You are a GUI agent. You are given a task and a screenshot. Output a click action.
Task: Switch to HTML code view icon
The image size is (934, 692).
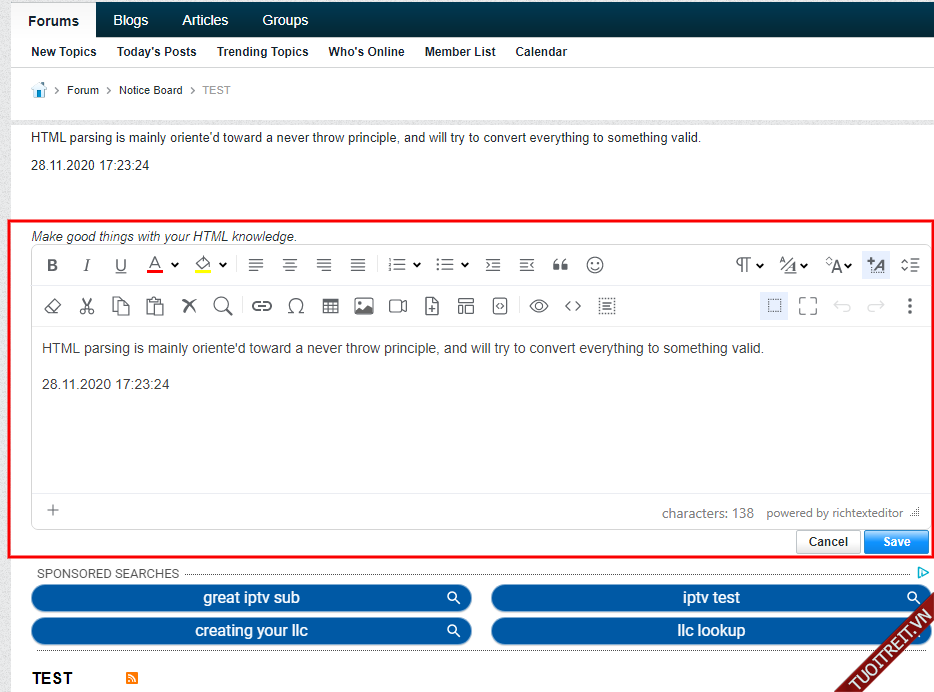click(573, 306)
